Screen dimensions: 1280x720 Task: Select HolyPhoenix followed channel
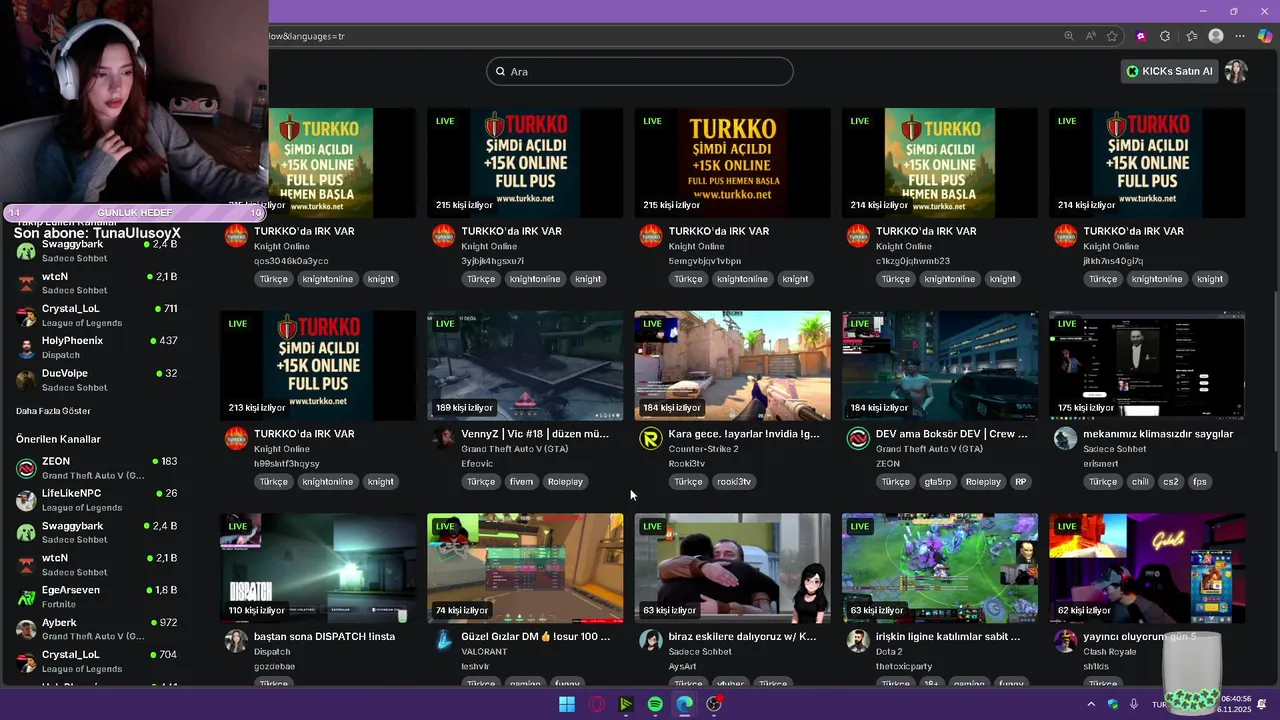click(x=97, y=347)
